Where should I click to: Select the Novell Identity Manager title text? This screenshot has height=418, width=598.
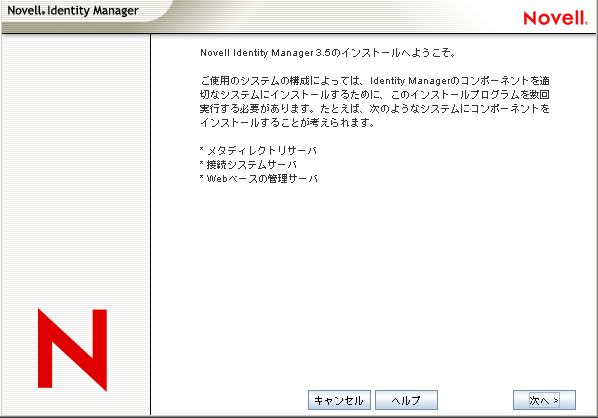pos(73,11)
